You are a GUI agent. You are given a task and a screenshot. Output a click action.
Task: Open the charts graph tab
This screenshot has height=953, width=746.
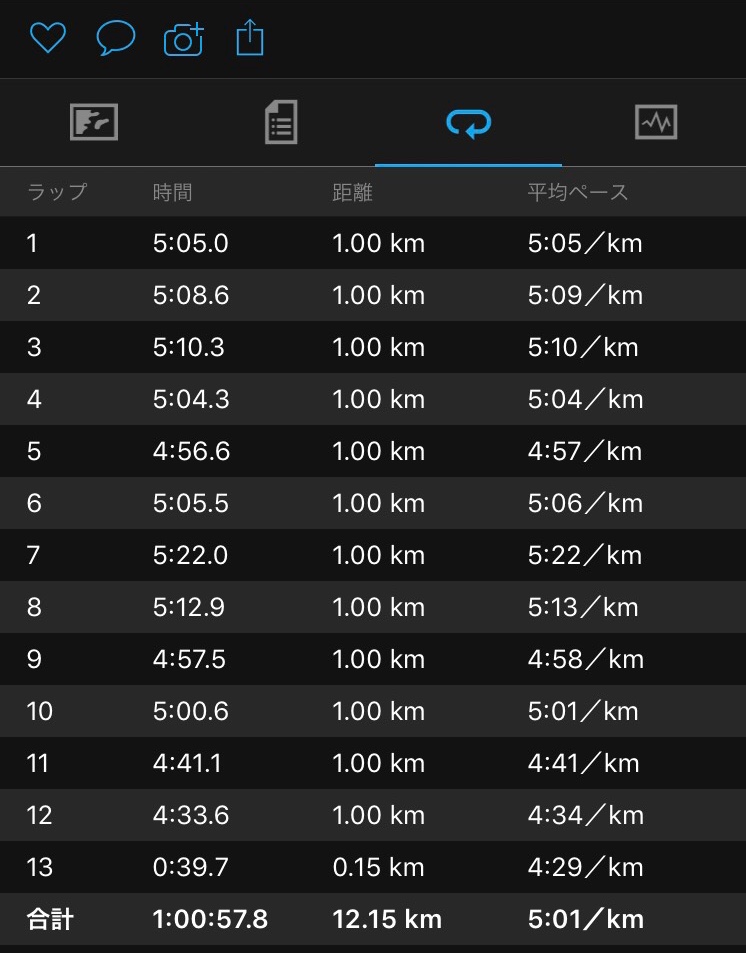pyautogui.click(x=655, y=122)
